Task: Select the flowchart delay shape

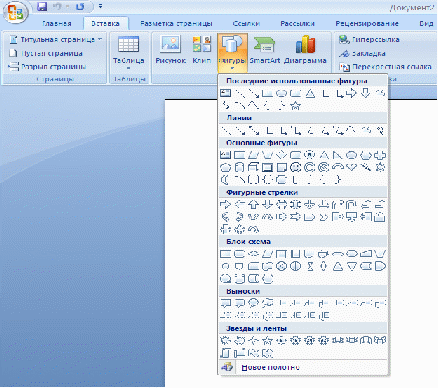Action: pos(380,266)
